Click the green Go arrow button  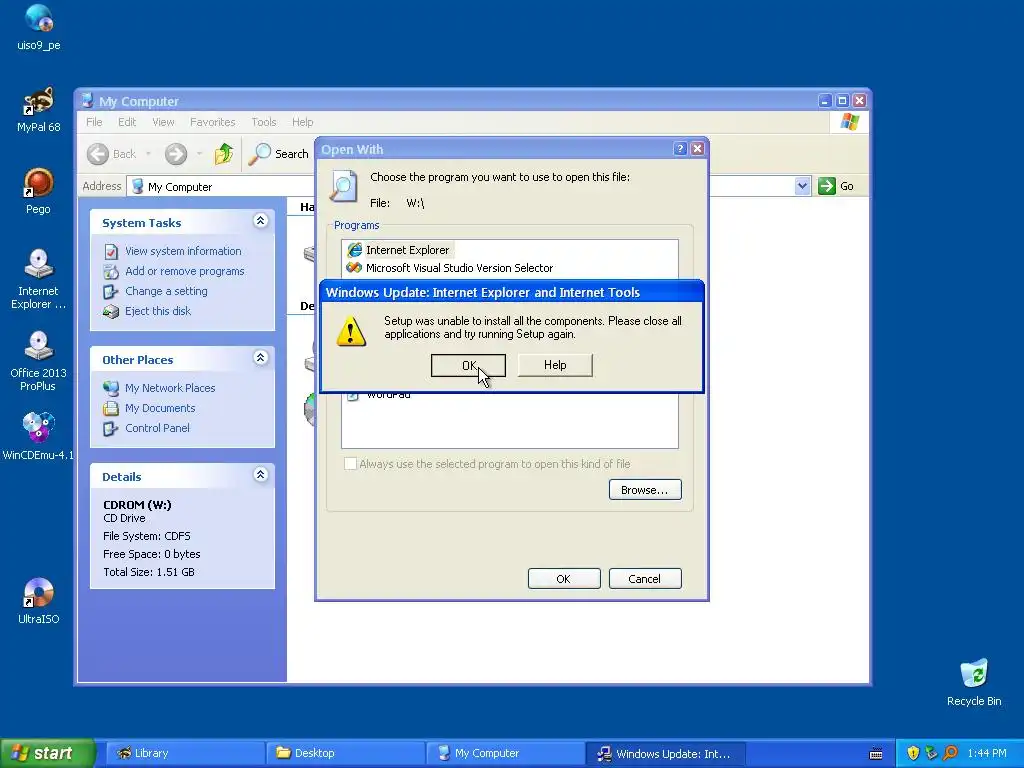pos(827,186)
